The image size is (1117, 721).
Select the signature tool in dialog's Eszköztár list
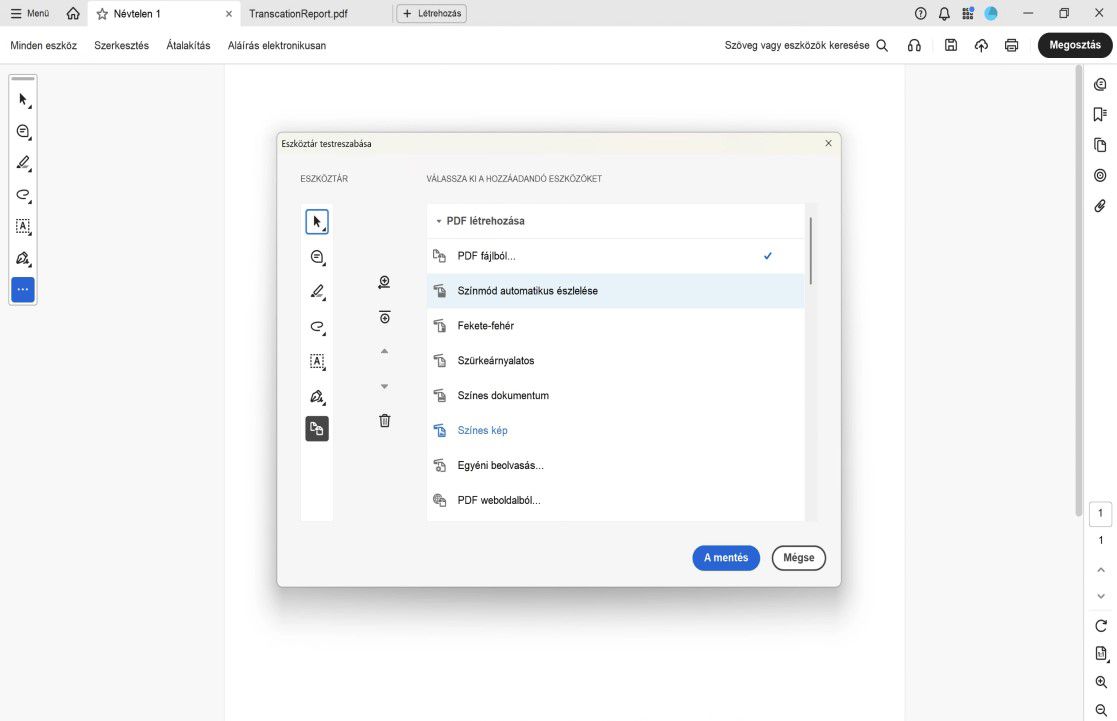[317, 396]
